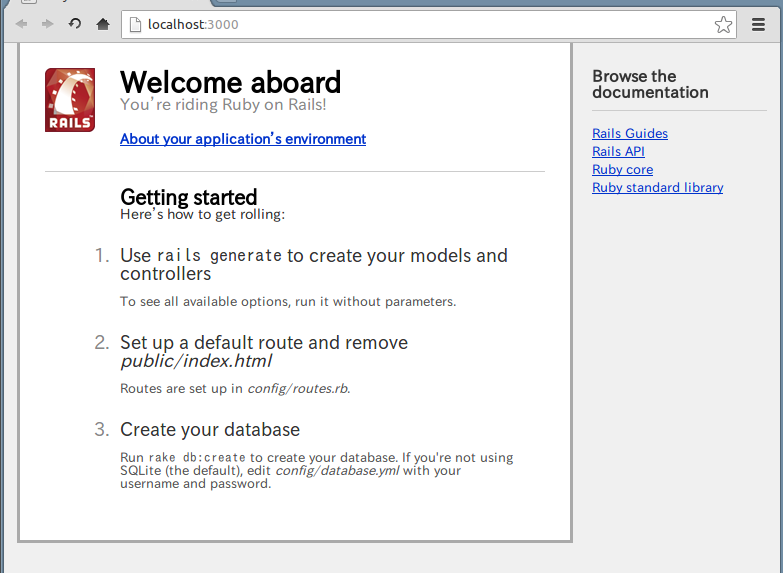Focus the localhost:3000 address bar

(x=428, y=24)
